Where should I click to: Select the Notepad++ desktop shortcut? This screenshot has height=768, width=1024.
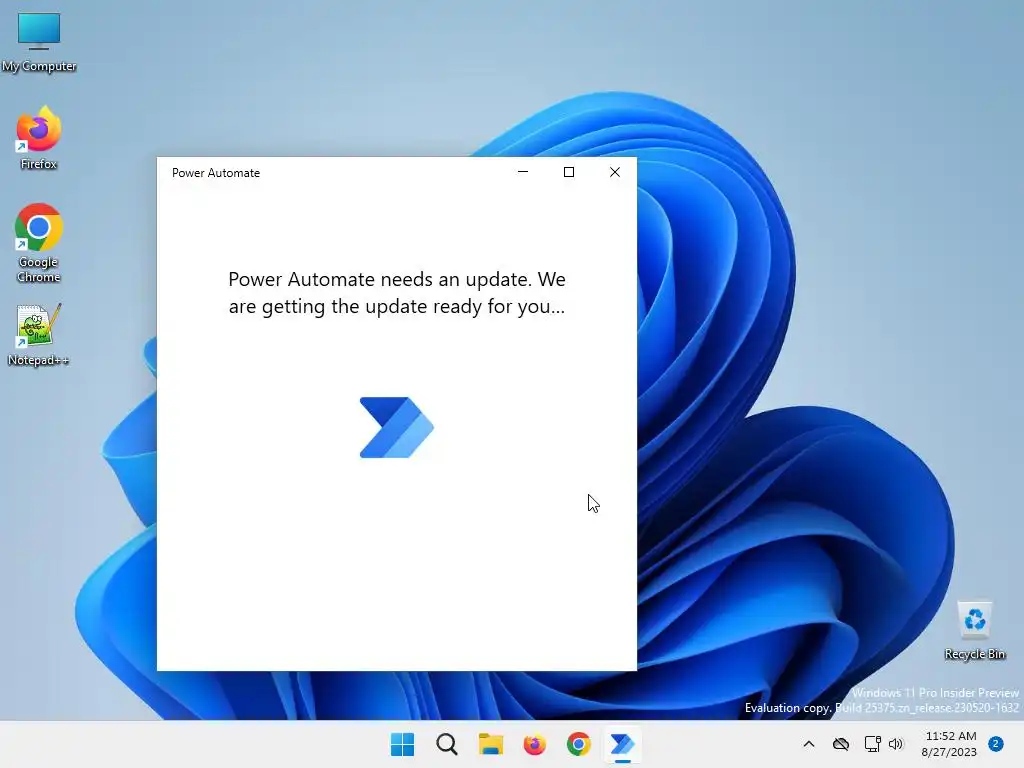tap(38, 335)
